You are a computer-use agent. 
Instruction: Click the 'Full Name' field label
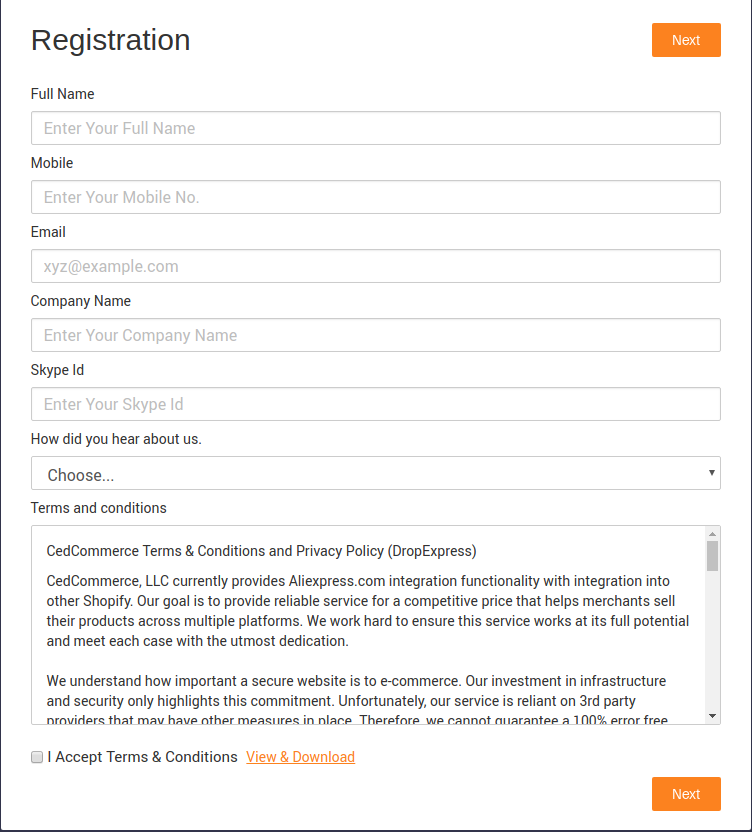pos(63,94)
